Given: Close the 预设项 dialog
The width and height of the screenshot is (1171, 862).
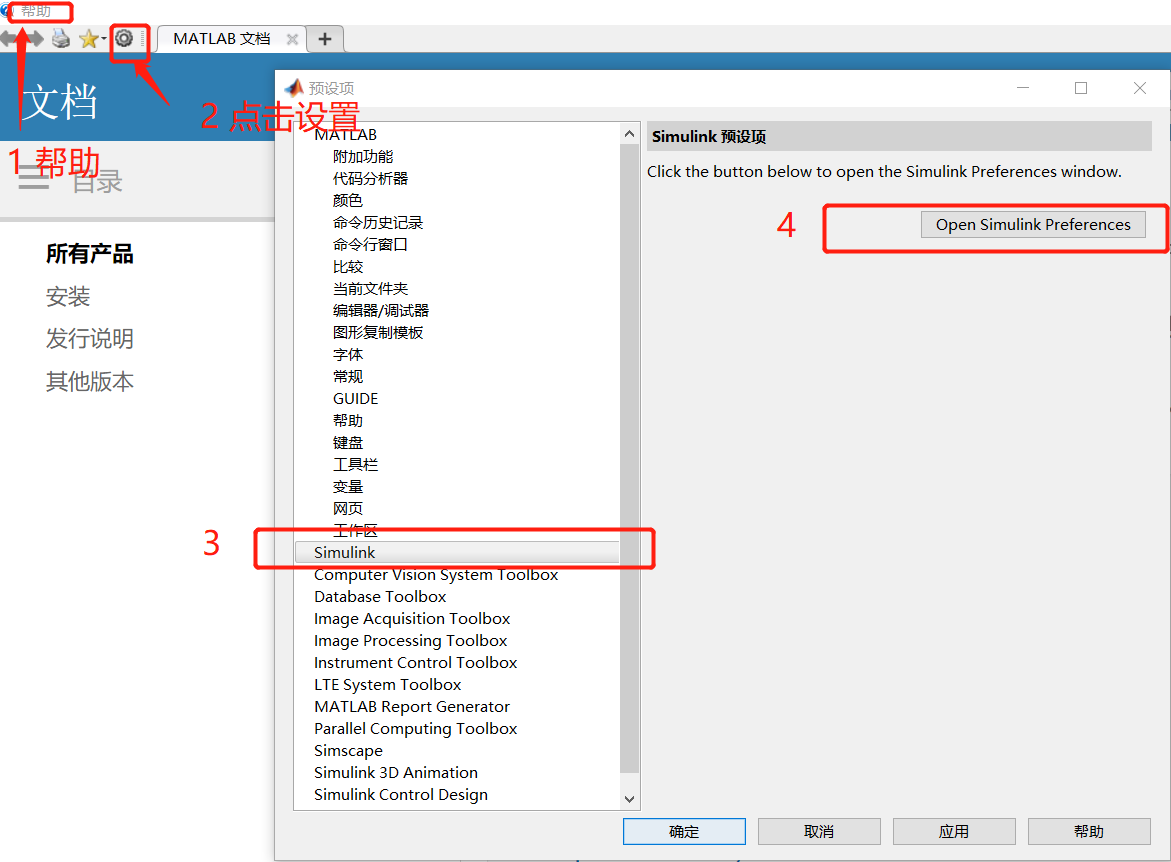Looking at the screenshot, I should tap(1140, 88).
